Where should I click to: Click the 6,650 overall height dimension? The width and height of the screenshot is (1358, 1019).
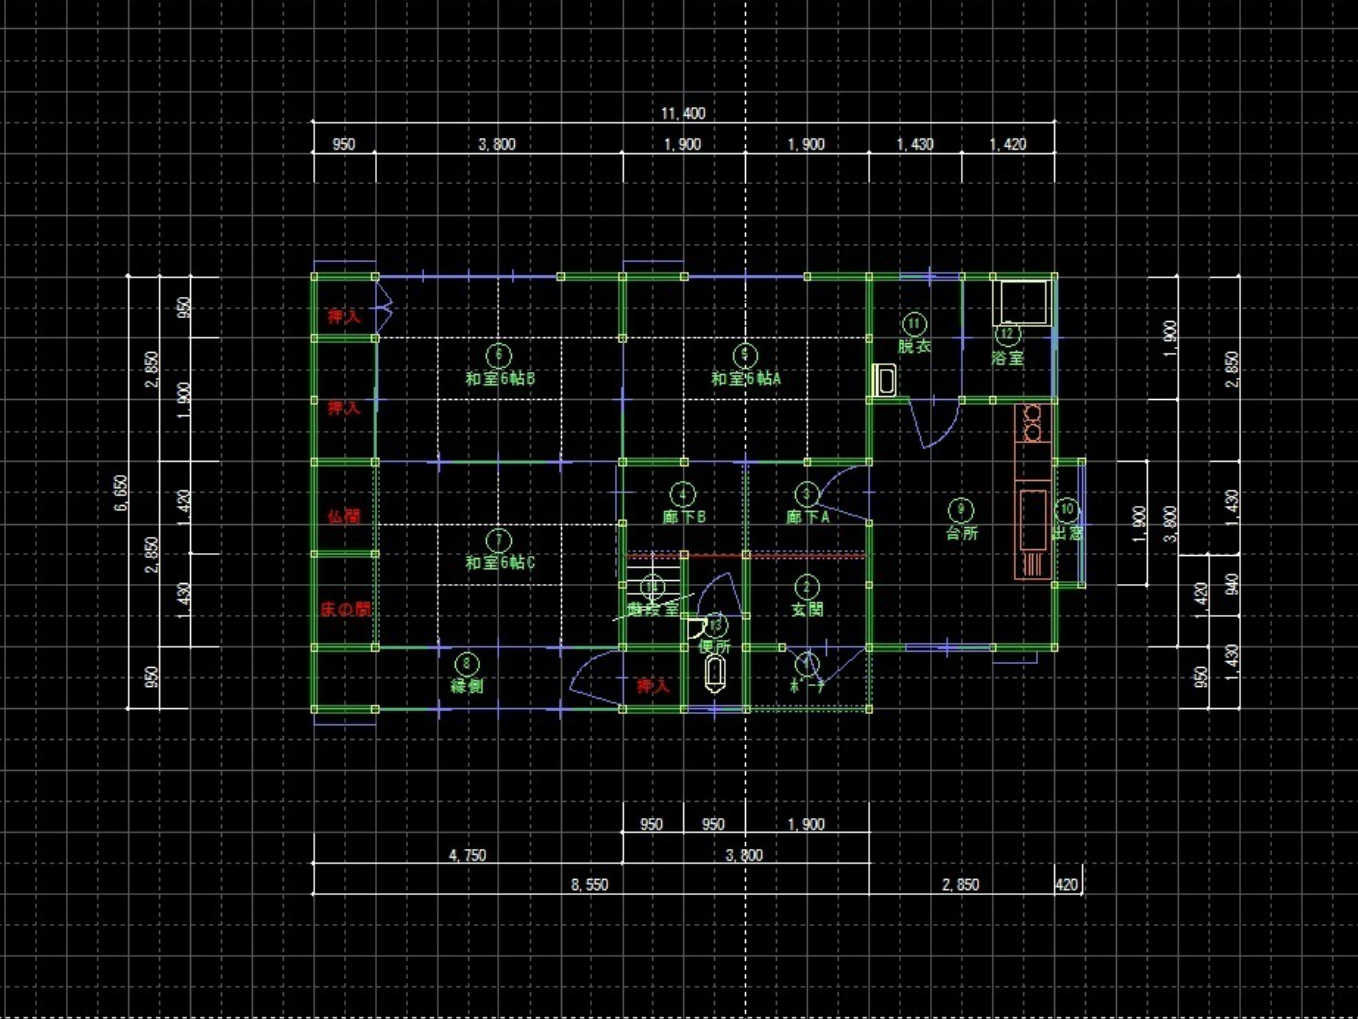coord(121,493)
